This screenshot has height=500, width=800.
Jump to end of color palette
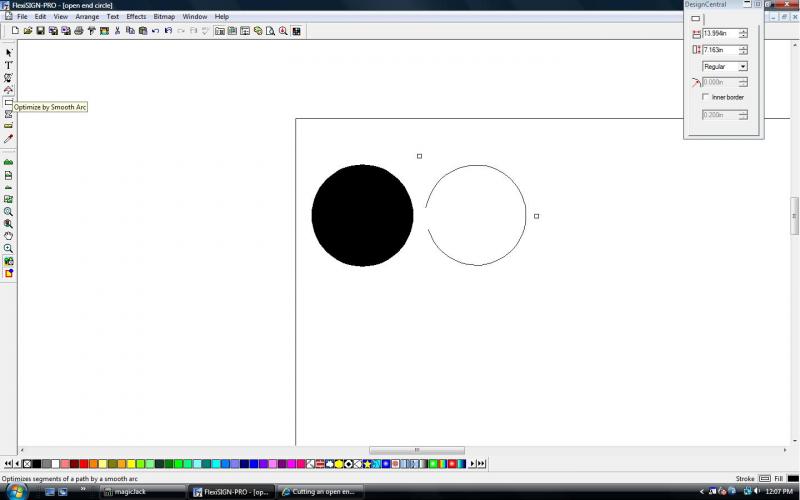pyautogui.click(x=481, y=464)
